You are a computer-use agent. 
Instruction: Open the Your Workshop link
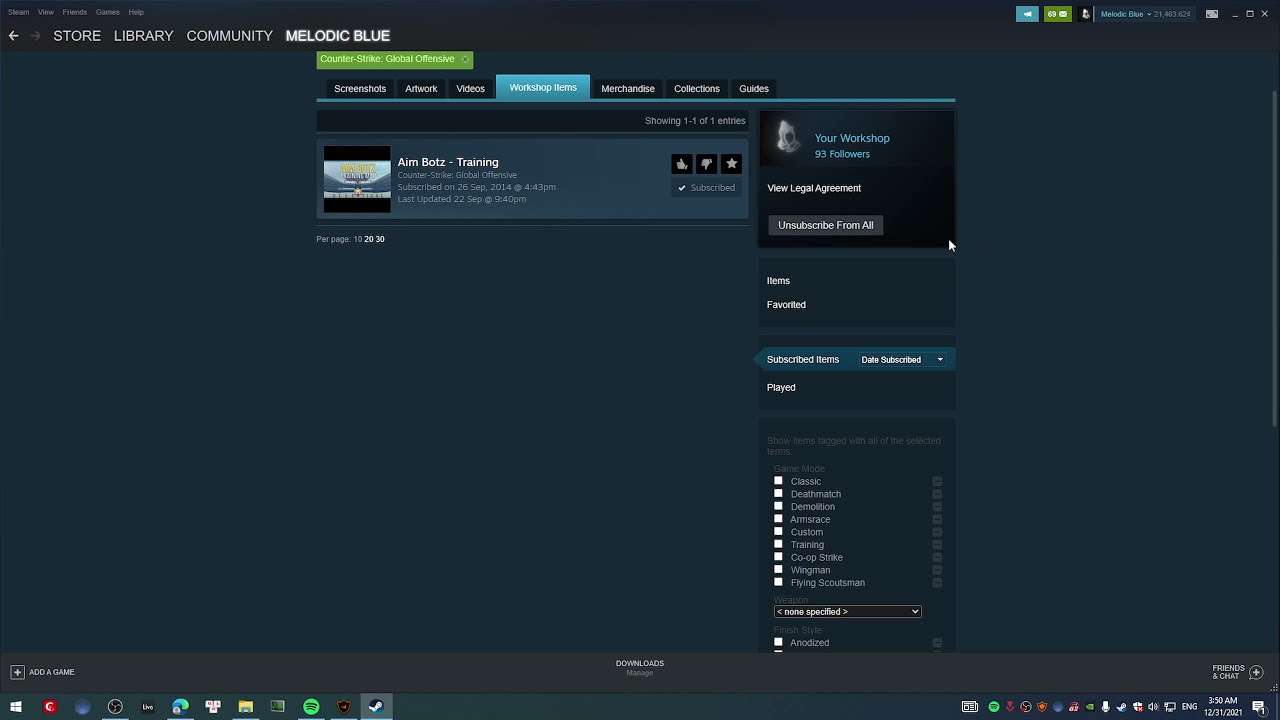pyautogui.click(x=852, y=138)
